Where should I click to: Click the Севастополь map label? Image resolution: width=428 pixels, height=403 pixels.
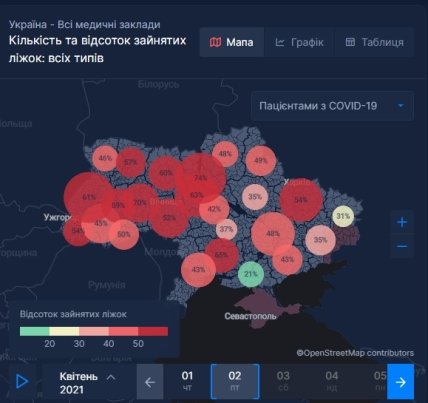pyautogui.click(x=250, y=316)
